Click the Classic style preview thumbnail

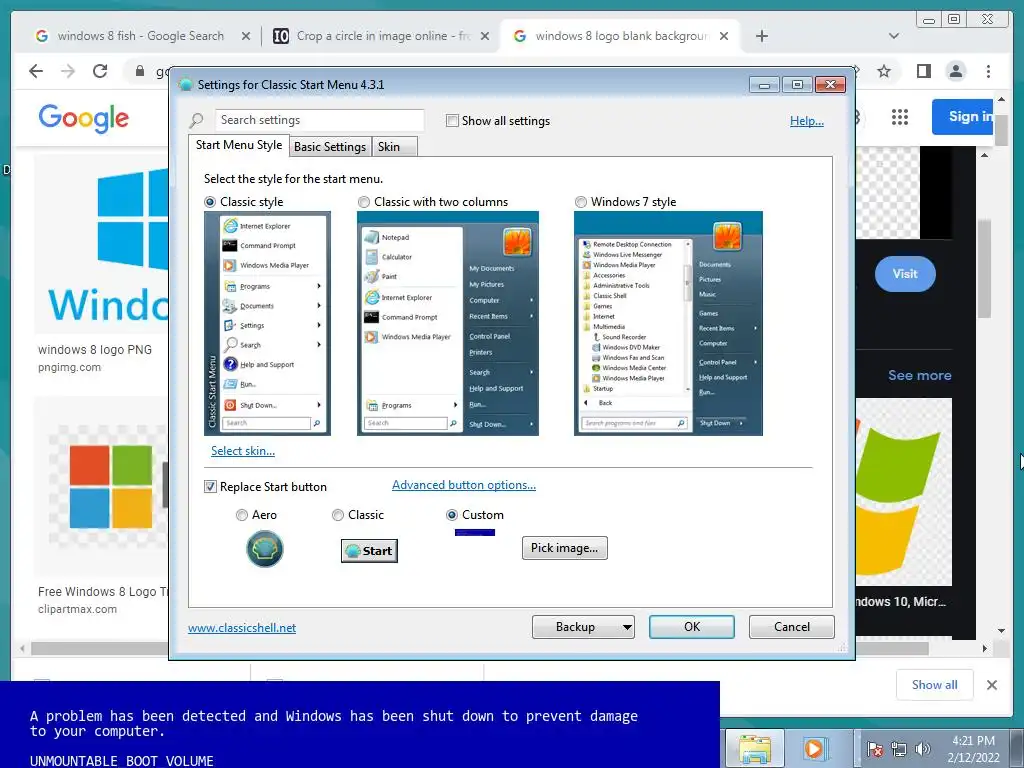pos(267,323)
